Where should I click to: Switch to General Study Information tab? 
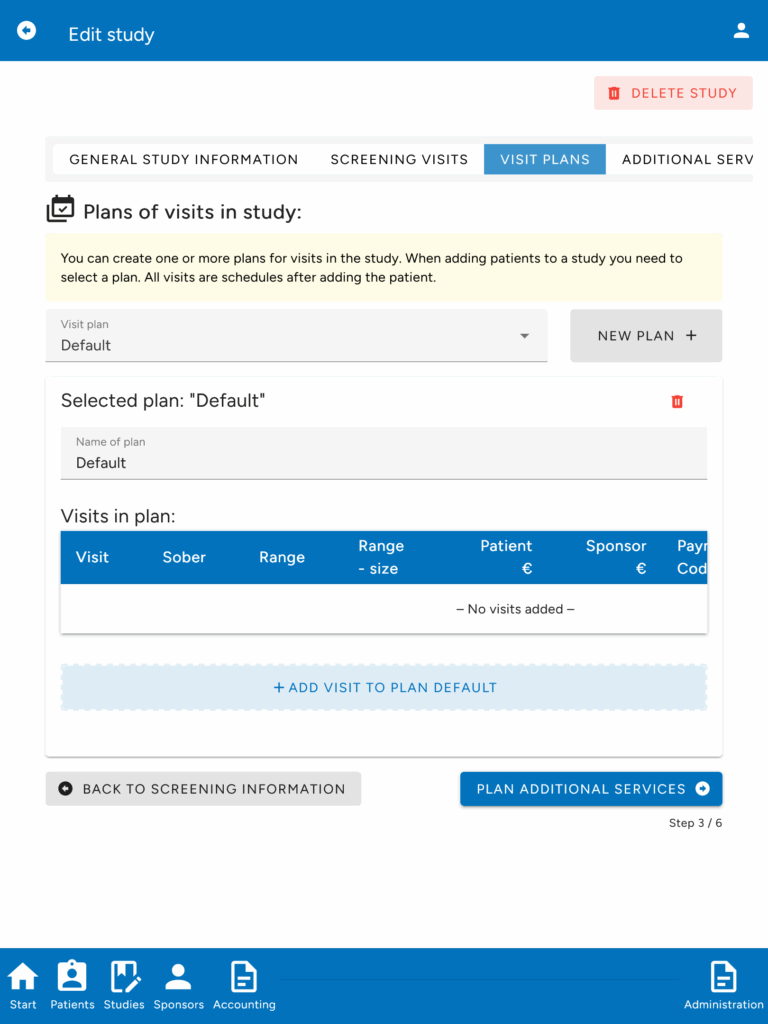[184, 159]
